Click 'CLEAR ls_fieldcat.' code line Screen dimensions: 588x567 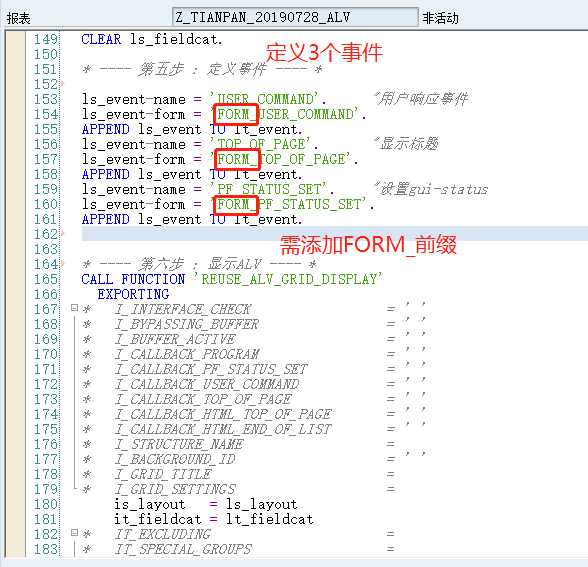pyautogui.click(x=152, y=39)
